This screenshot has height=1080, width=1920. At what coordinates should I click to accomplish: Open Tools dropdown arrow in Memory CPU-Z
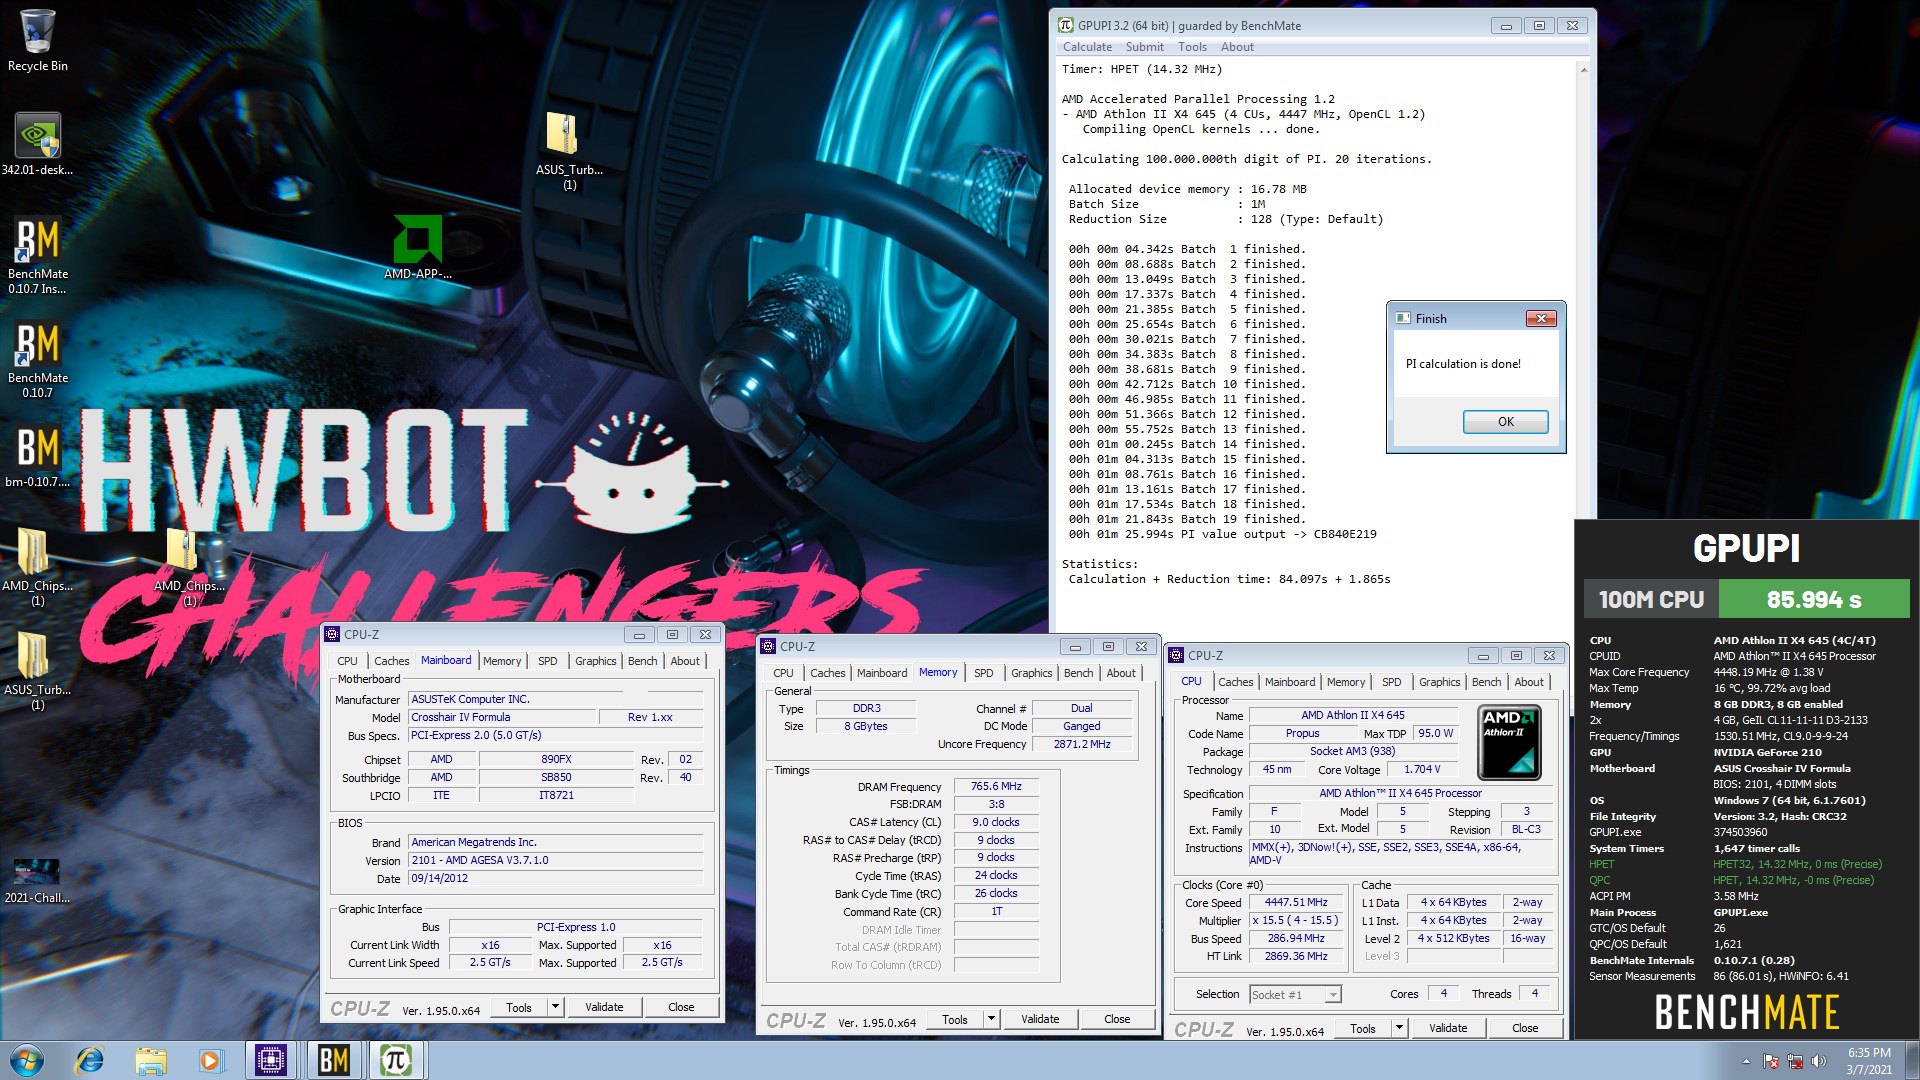pos(991,1019)
